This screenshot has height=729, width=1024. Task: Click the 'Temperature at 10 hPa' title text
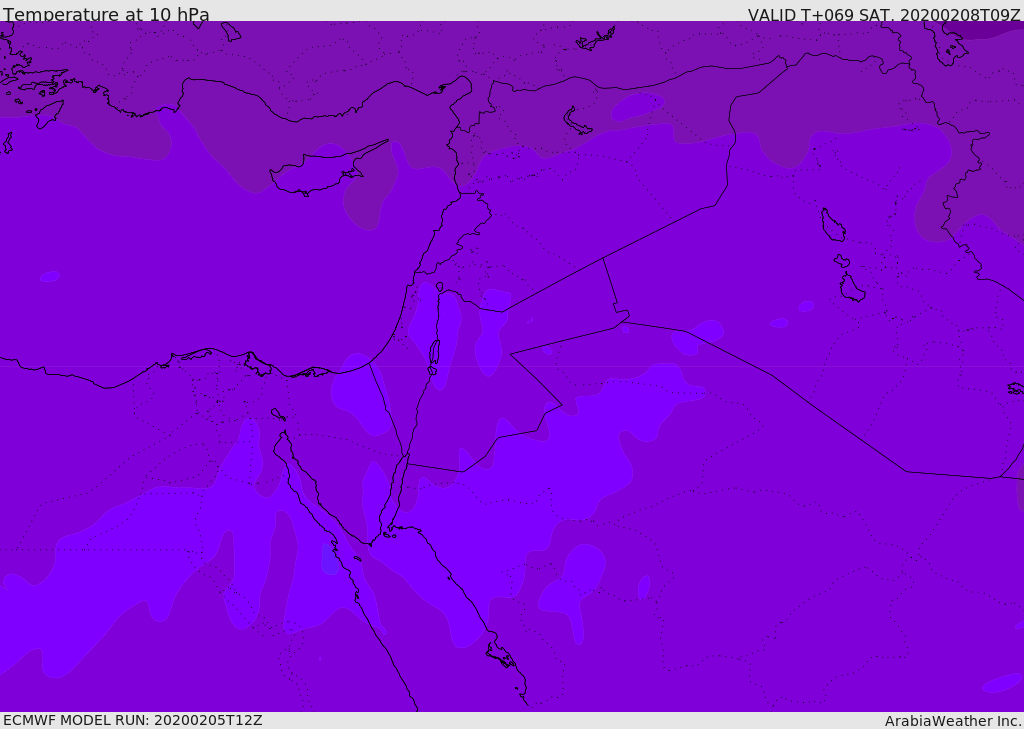pos(106,14)
